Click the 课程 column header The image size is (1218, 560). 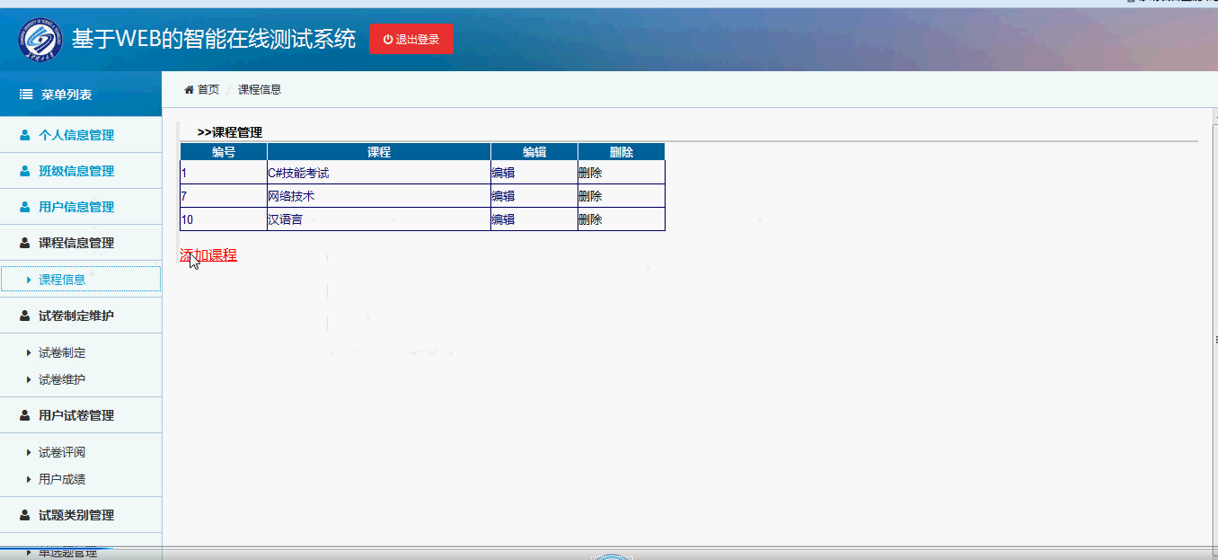coord(379,152)
